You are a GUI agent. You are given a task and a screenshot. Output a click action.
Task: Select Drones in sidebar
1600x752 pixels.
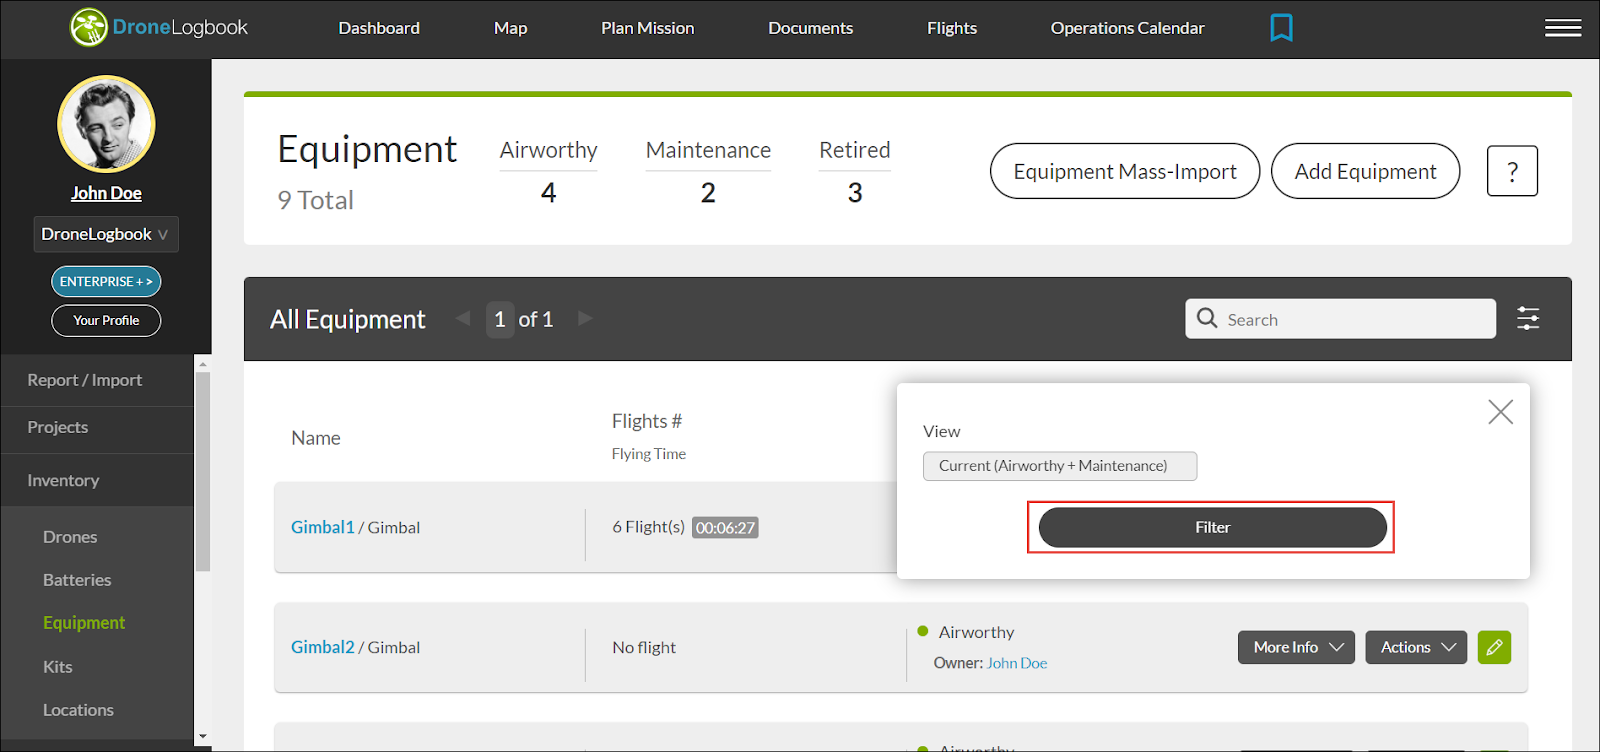tap(70, 537)
